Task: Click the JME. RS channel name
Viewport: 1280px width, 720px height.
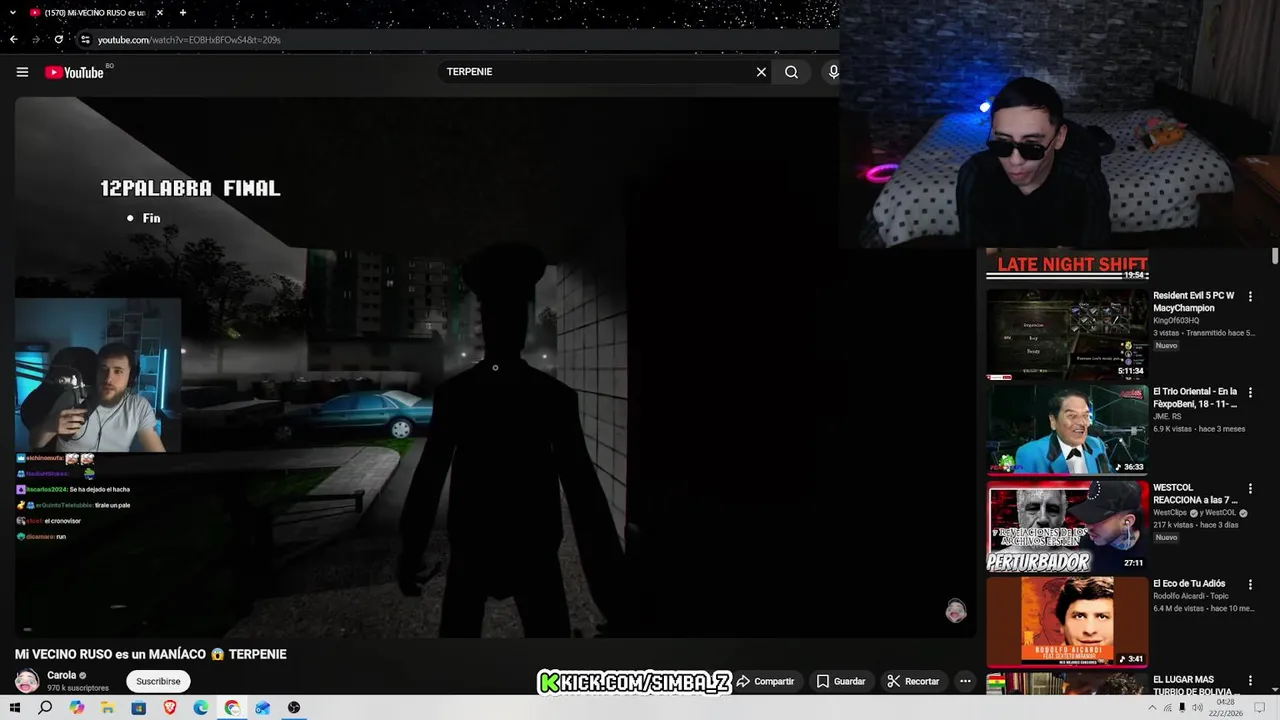Action: 1167,416
